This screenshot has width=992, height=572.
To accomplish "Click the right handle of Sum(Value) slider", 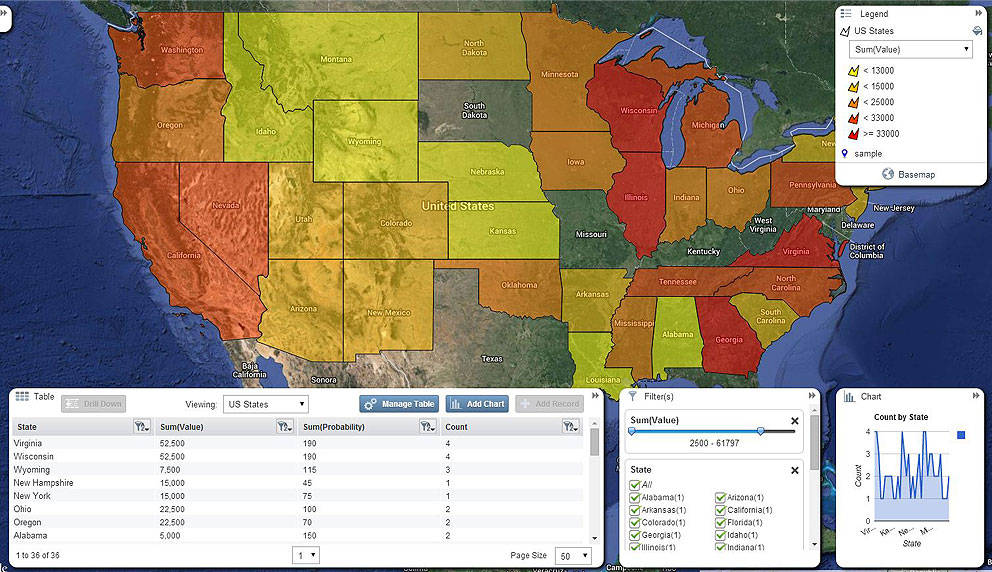I will coord(761,431).
